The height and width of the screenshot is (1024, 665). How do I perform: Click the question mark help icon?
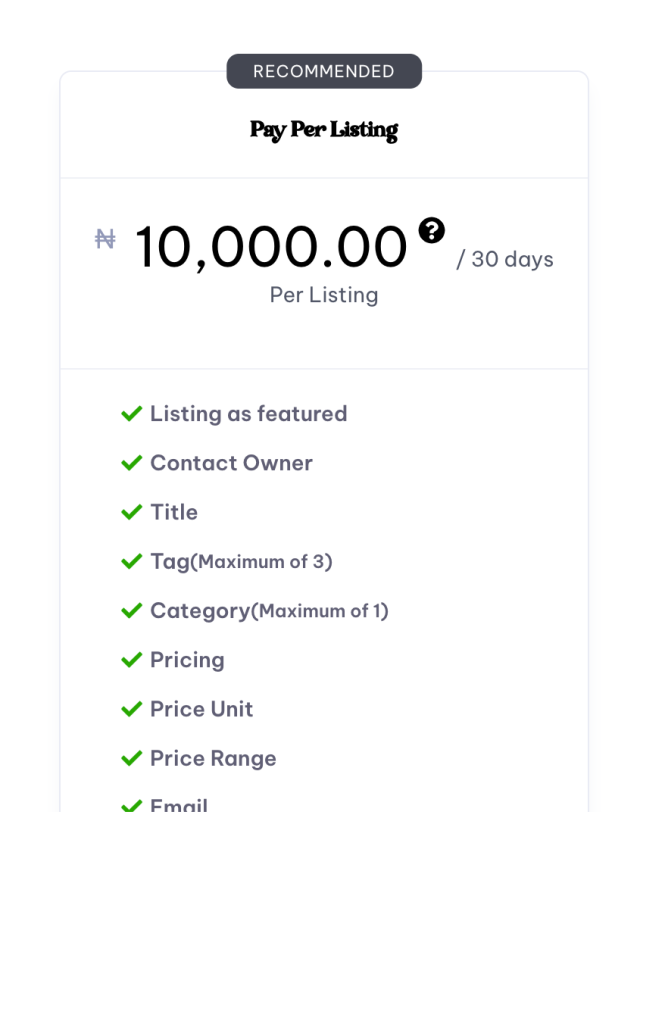click(x=431, y=231)
